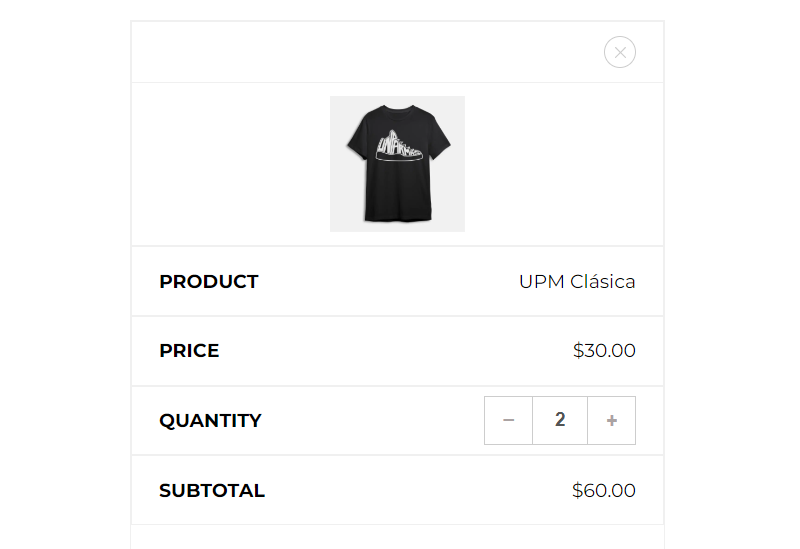Image resolution: width=800 pixels, height=549 pixels.
Task: Click blank space right of product thumbnail
Action: (565, 164)
